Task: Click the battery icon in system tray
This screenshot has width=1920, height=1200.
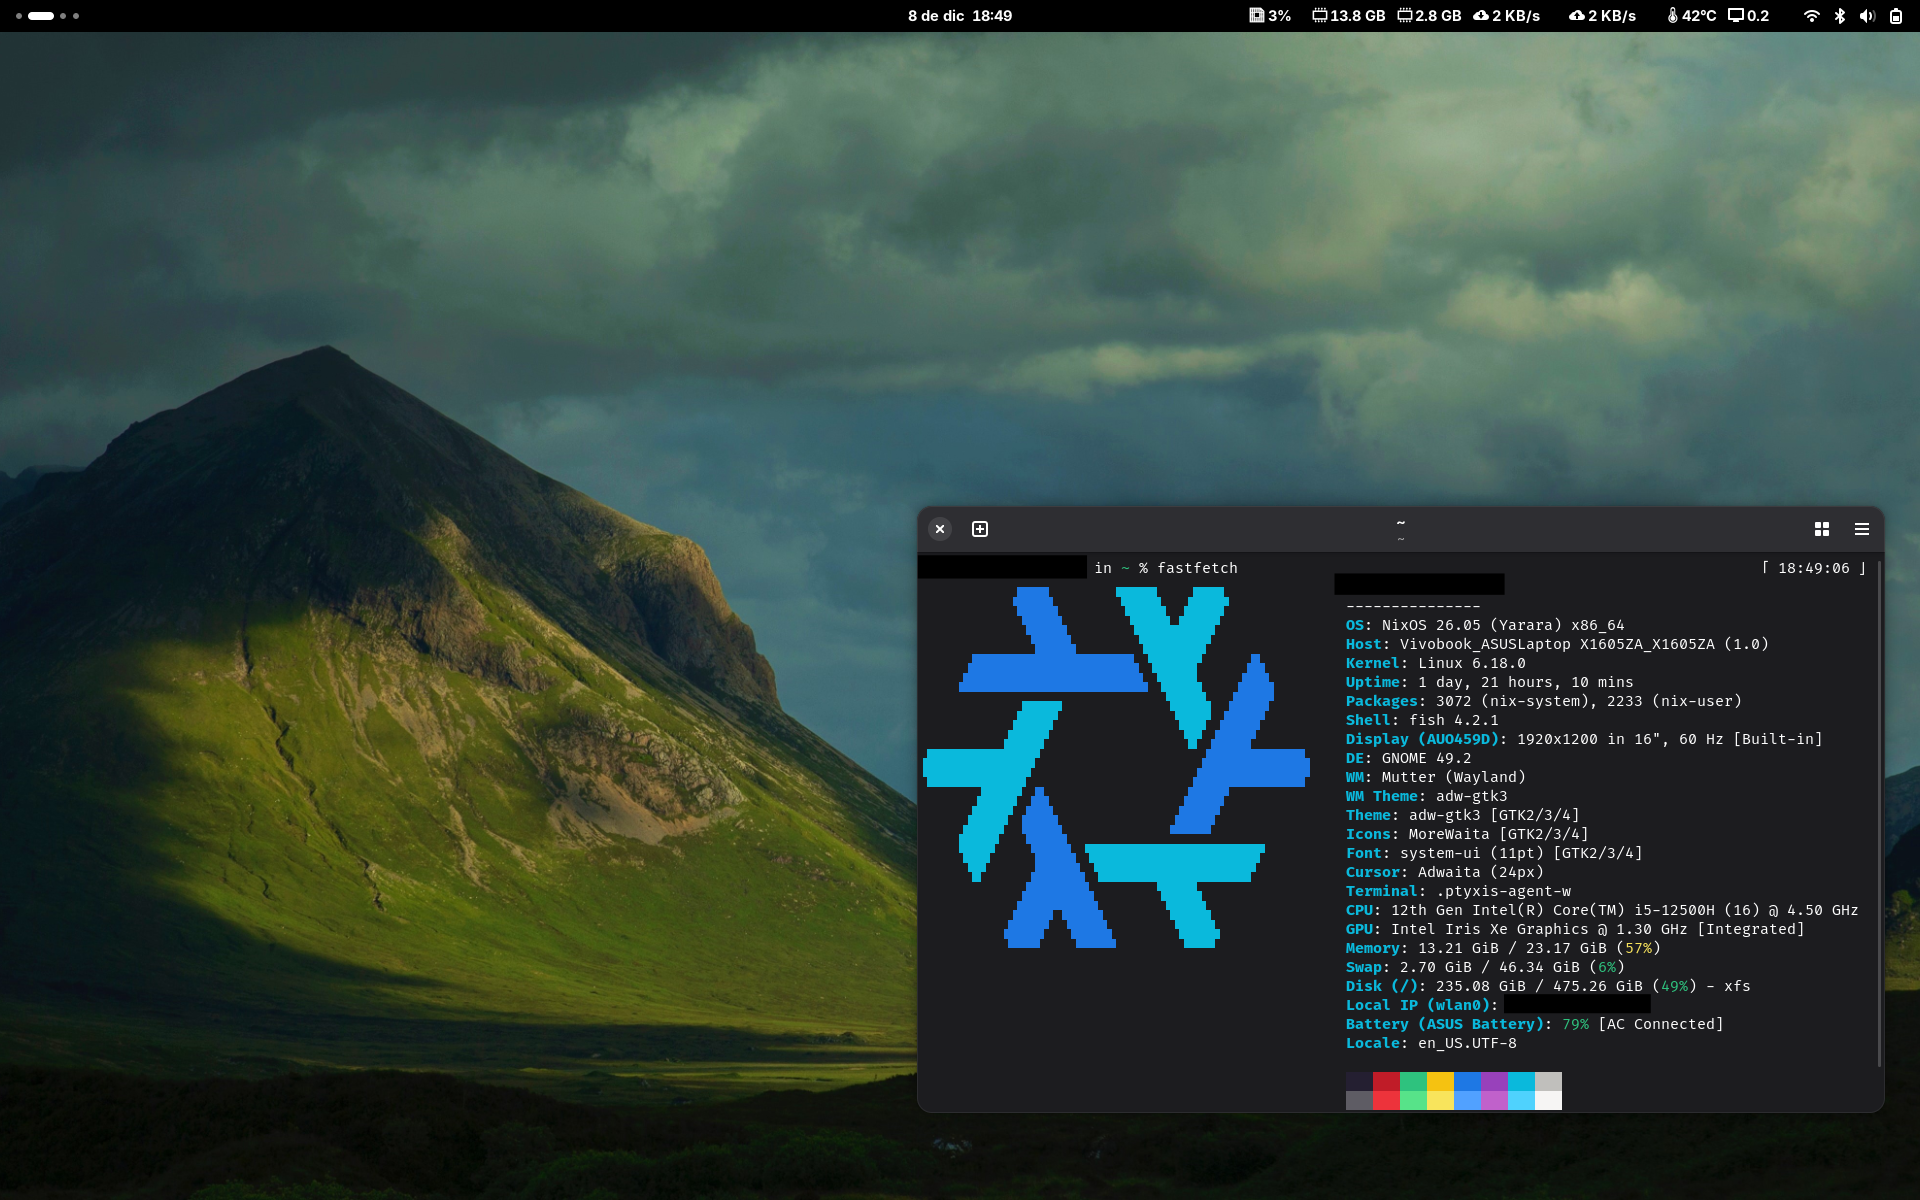Action: coord(1895,16)
